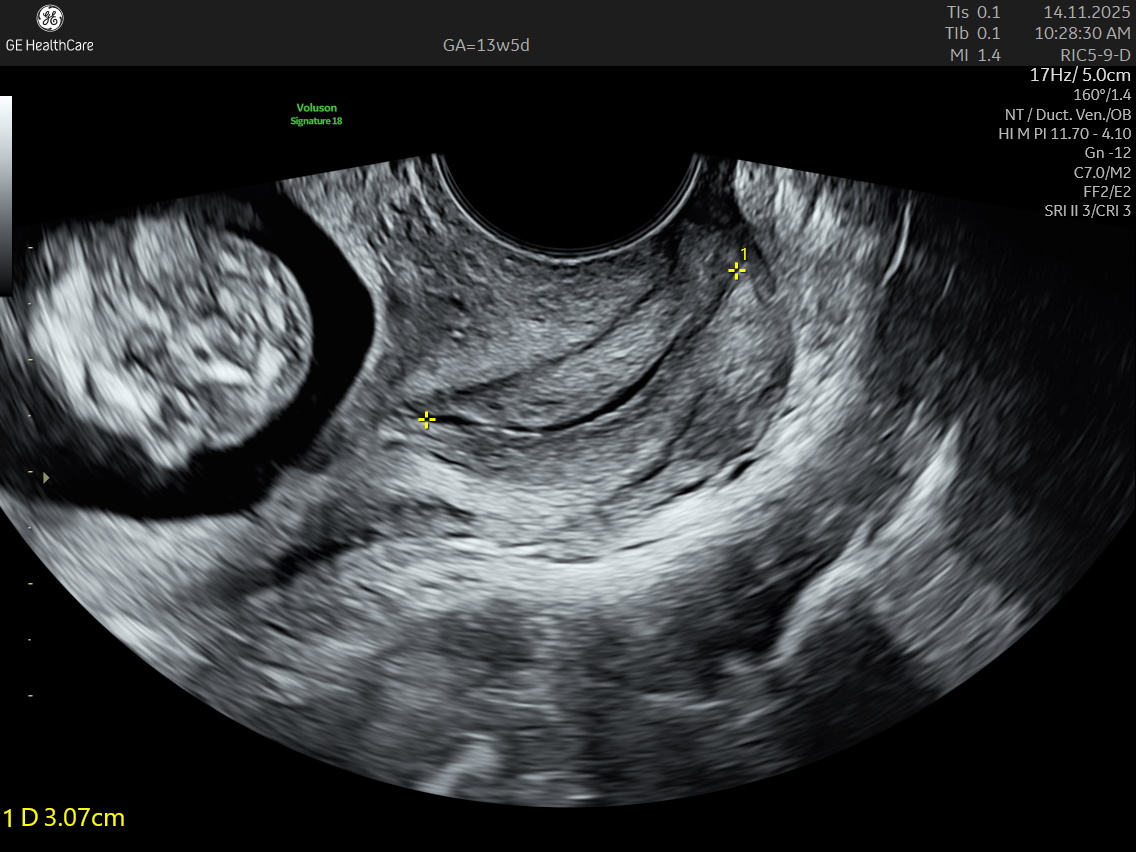Click the 14.11.2025 exam date

click(1086, 13)
